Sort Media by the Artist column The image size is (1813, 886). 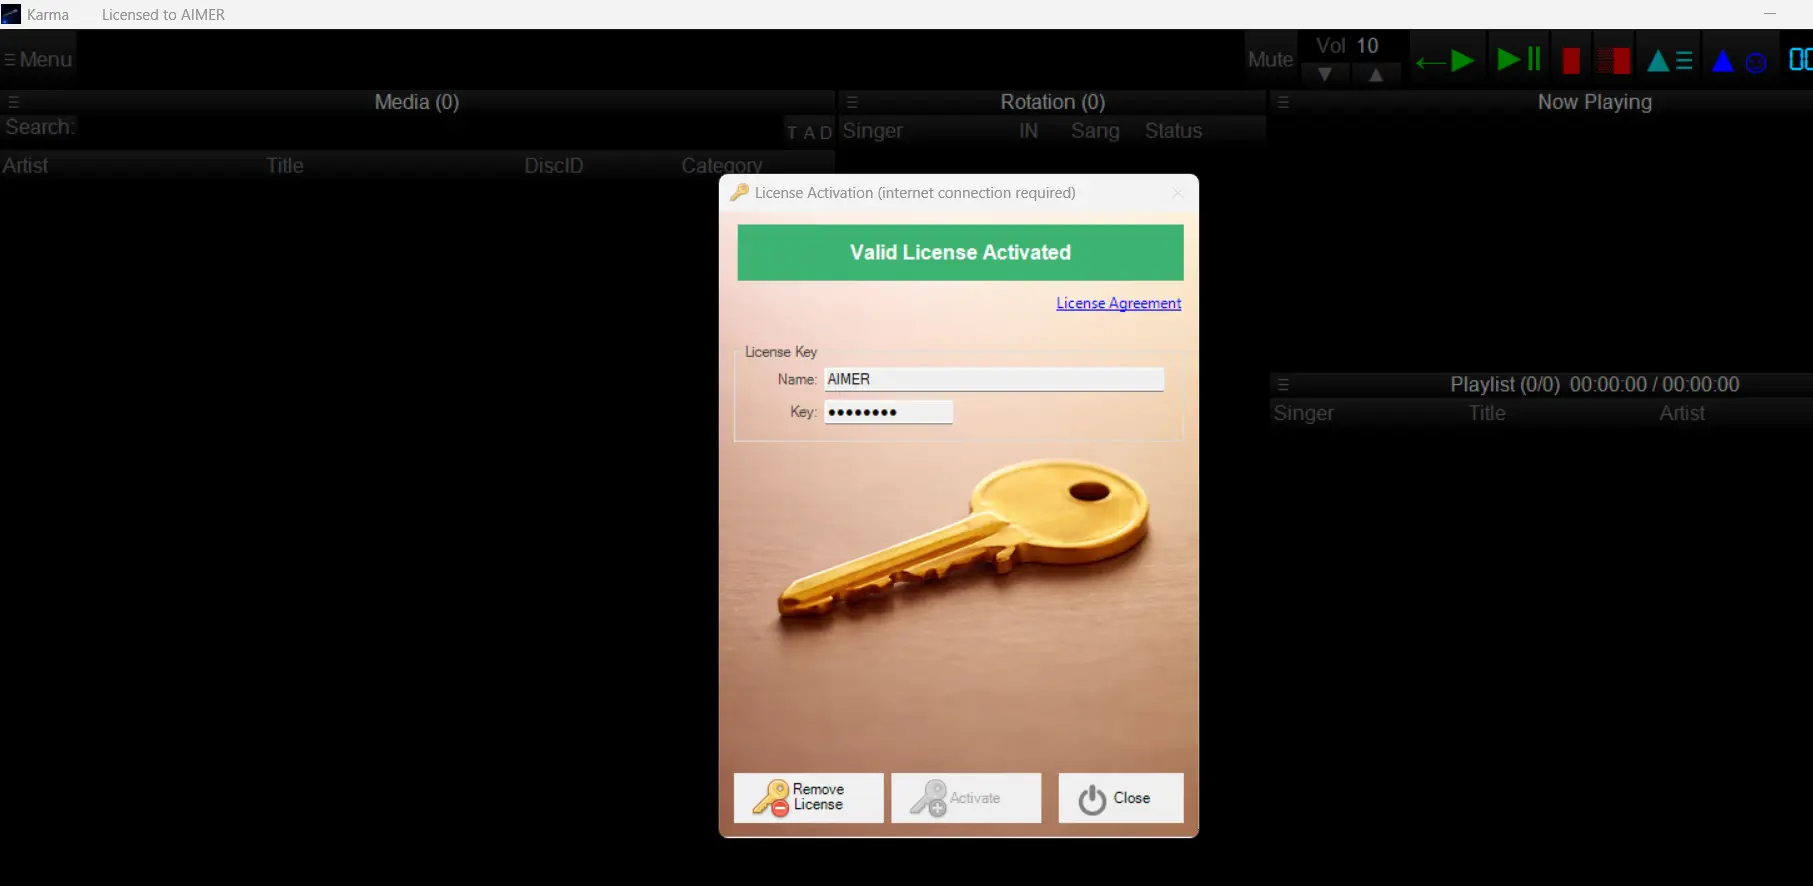25,165
